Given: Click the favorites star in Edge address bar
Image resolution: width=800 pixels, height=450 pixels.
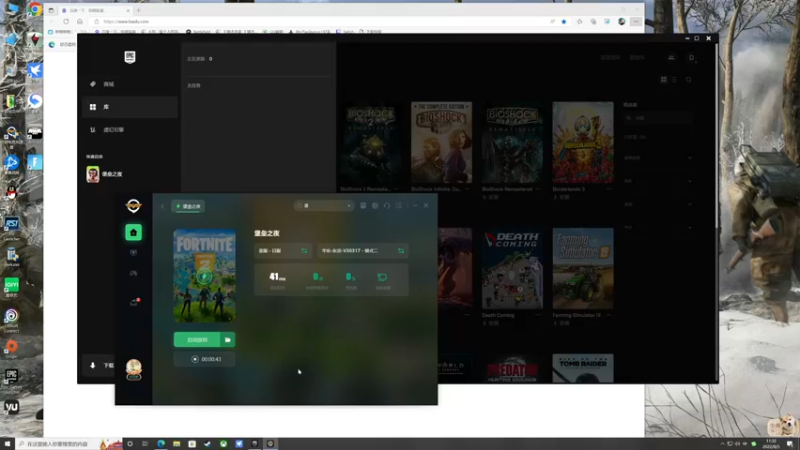Looking at the screenshot, I should [564, 21].
